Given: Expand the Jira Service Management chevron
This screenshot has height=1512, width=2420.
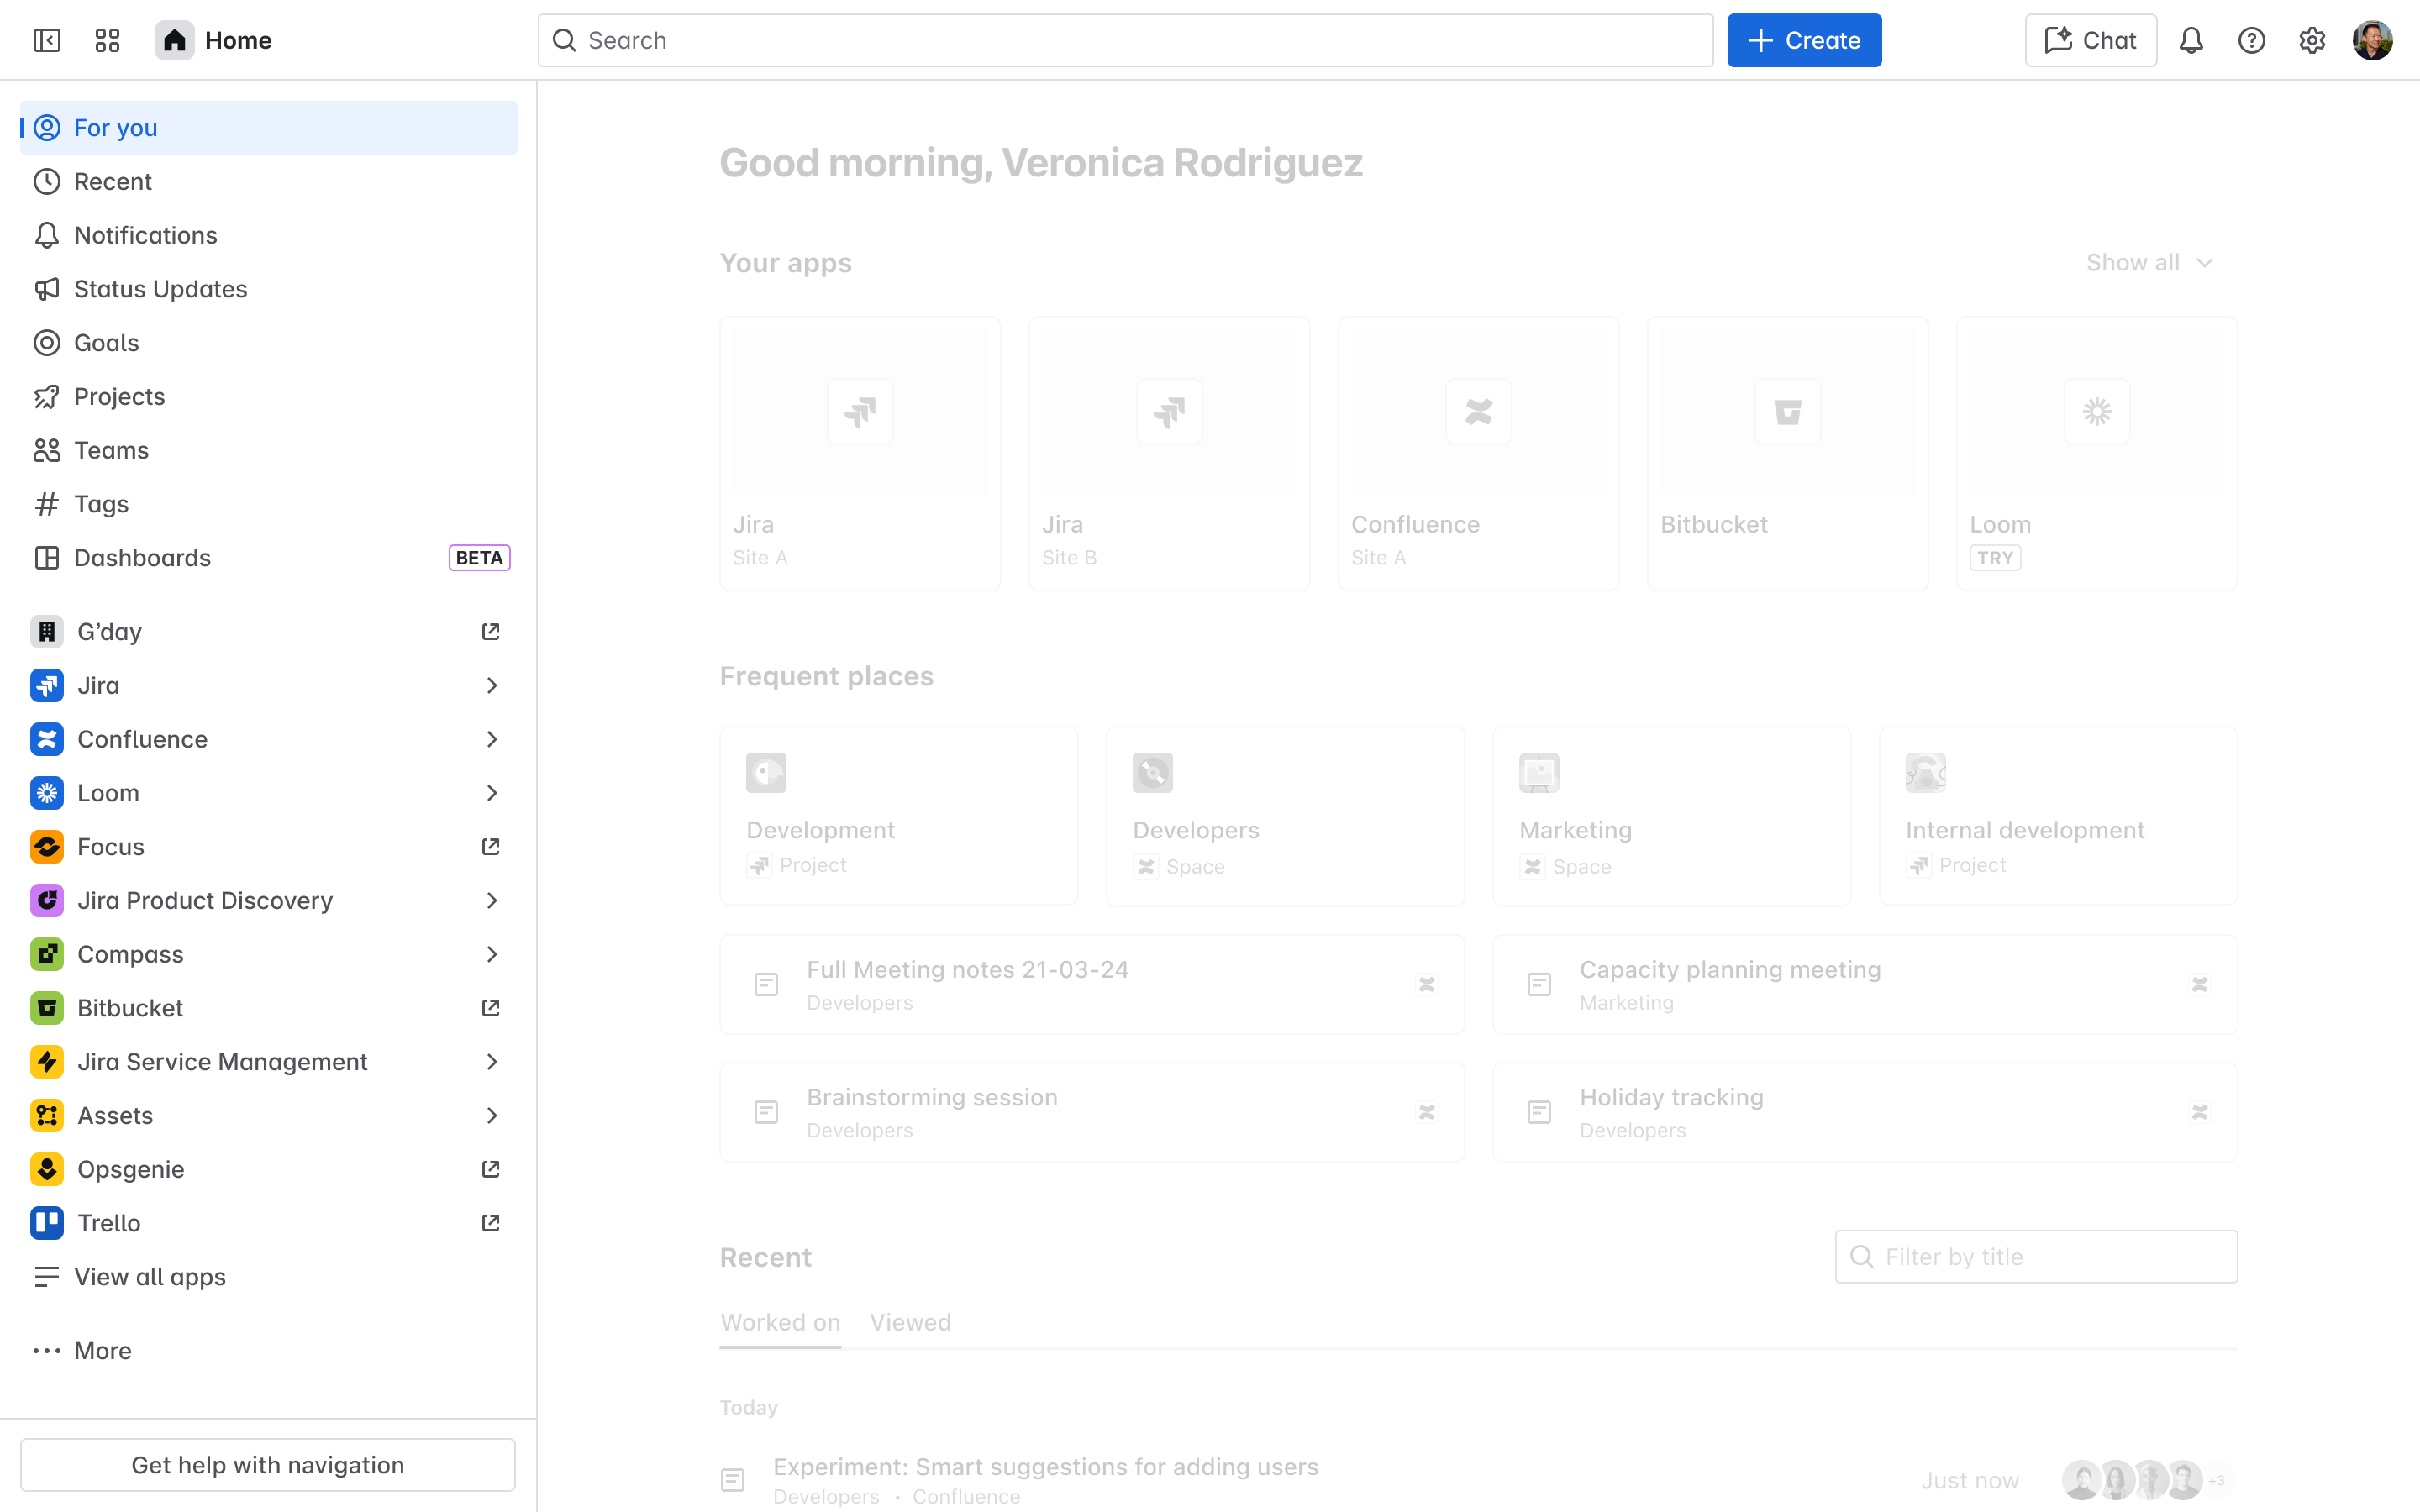Looking at the screenshot, I should click(491, 1062).
